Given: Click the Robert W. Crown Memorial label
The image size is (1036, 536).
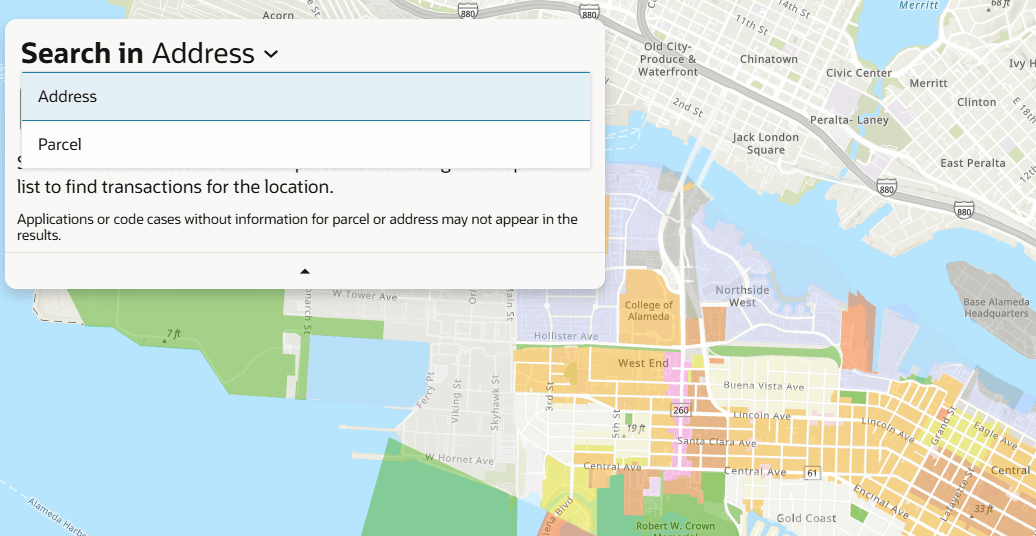Looking at the screenshot, I should point(675,528).
